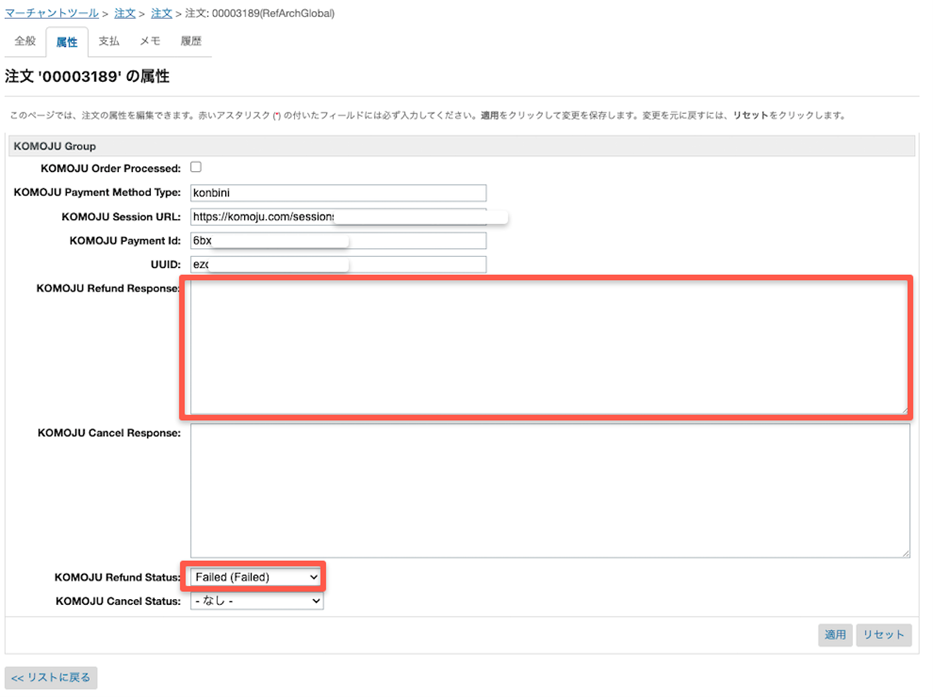
Task: Click the リセット button
Action: click(x=883, y=635)
